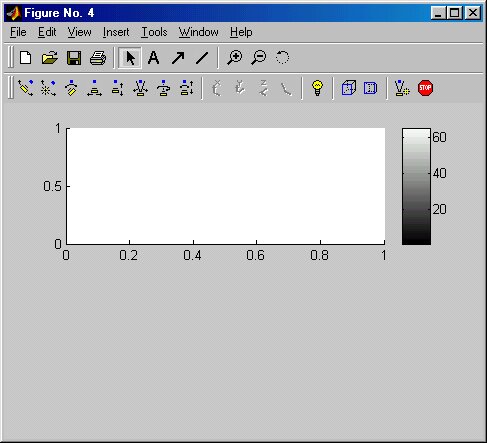Click the grayscale colorbar
The image size is (487, 443).
coord(416,187)
